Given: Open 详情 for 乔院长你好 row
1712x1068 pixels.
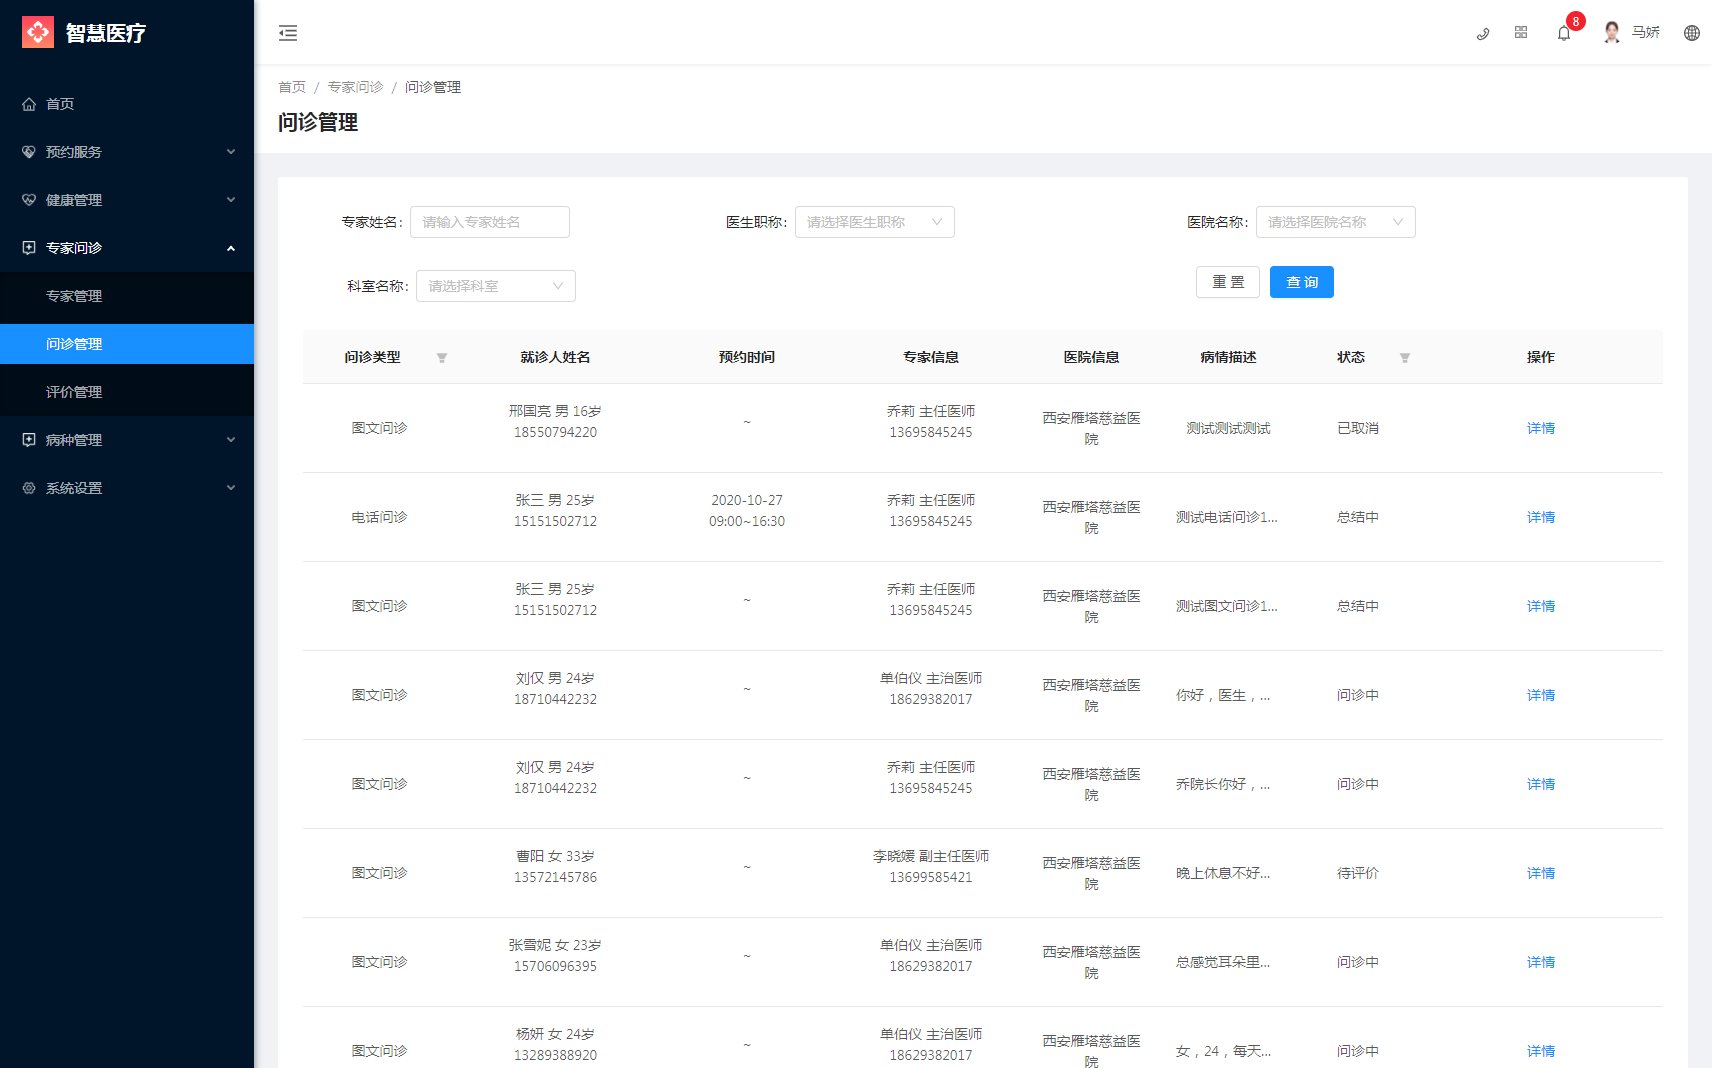Looking at the screenshot, I should tap(1541, 784).
